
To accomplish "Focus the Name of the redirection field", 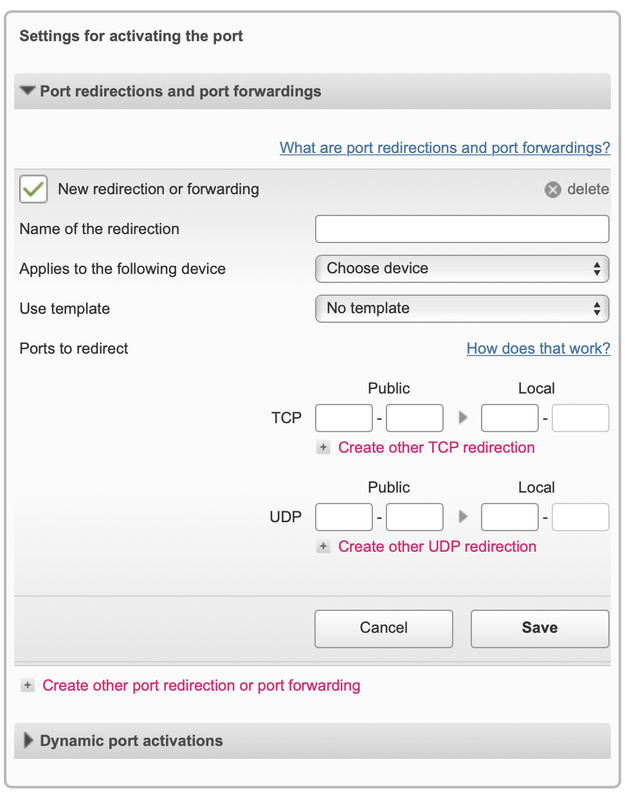I will click(461, 229).
